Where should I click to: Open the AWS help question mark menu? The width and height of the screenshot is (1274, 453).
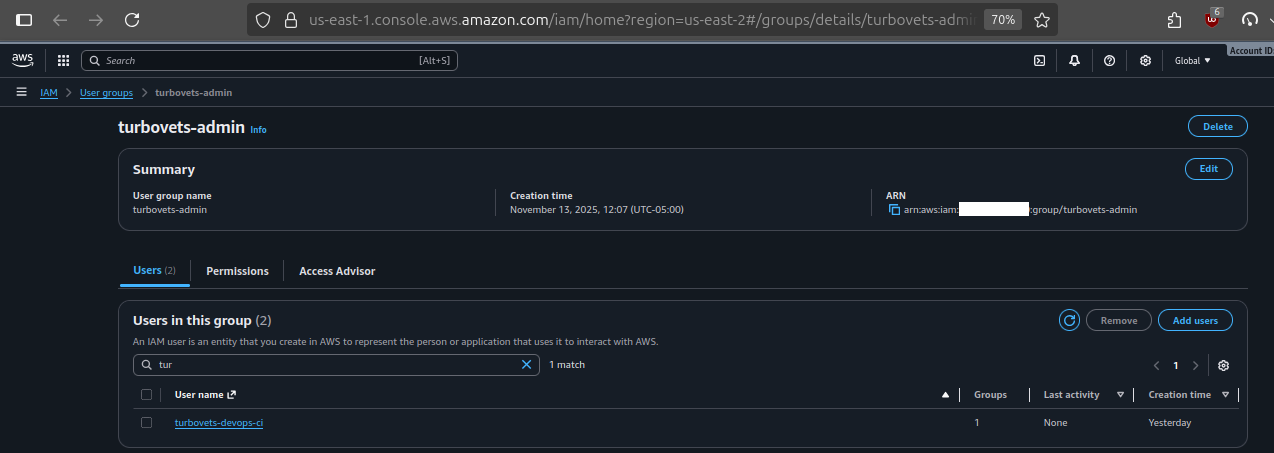1109,61
